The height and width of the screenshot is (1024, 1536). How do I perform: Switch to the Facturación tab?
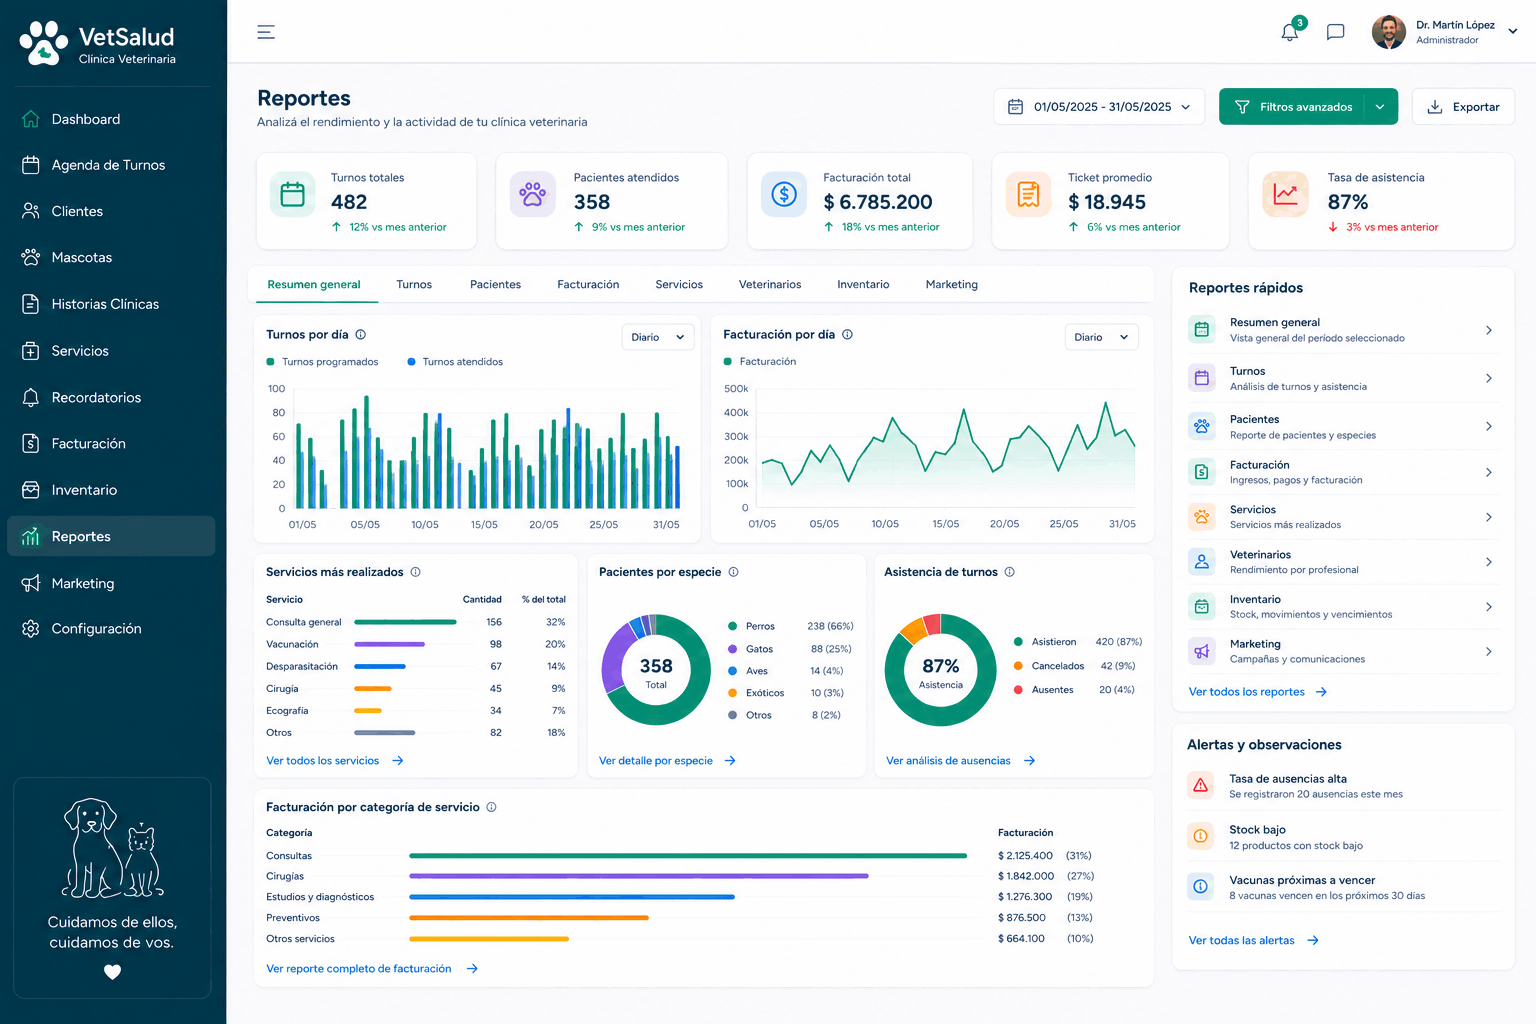tap(588, 285)
